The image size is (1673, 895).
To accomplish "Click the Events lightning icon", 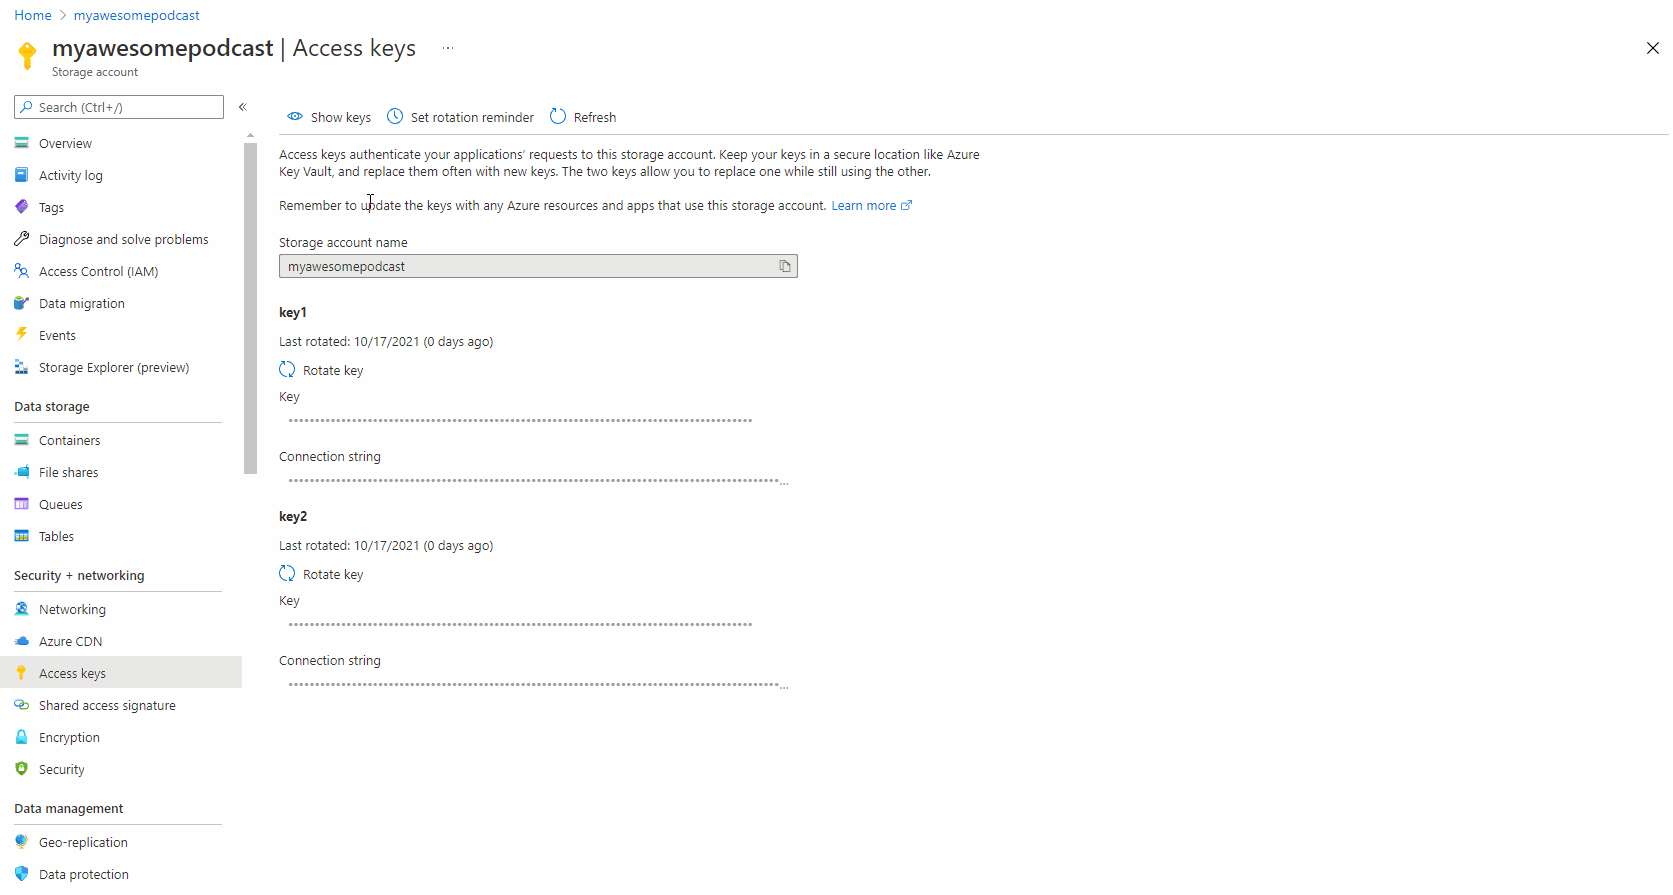I will [x=21, y=335].
